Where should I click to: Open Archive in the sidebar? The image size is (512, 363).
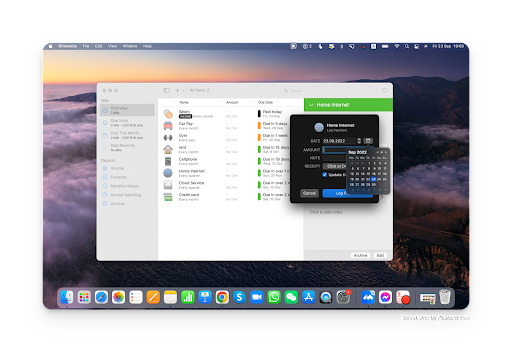127,204
